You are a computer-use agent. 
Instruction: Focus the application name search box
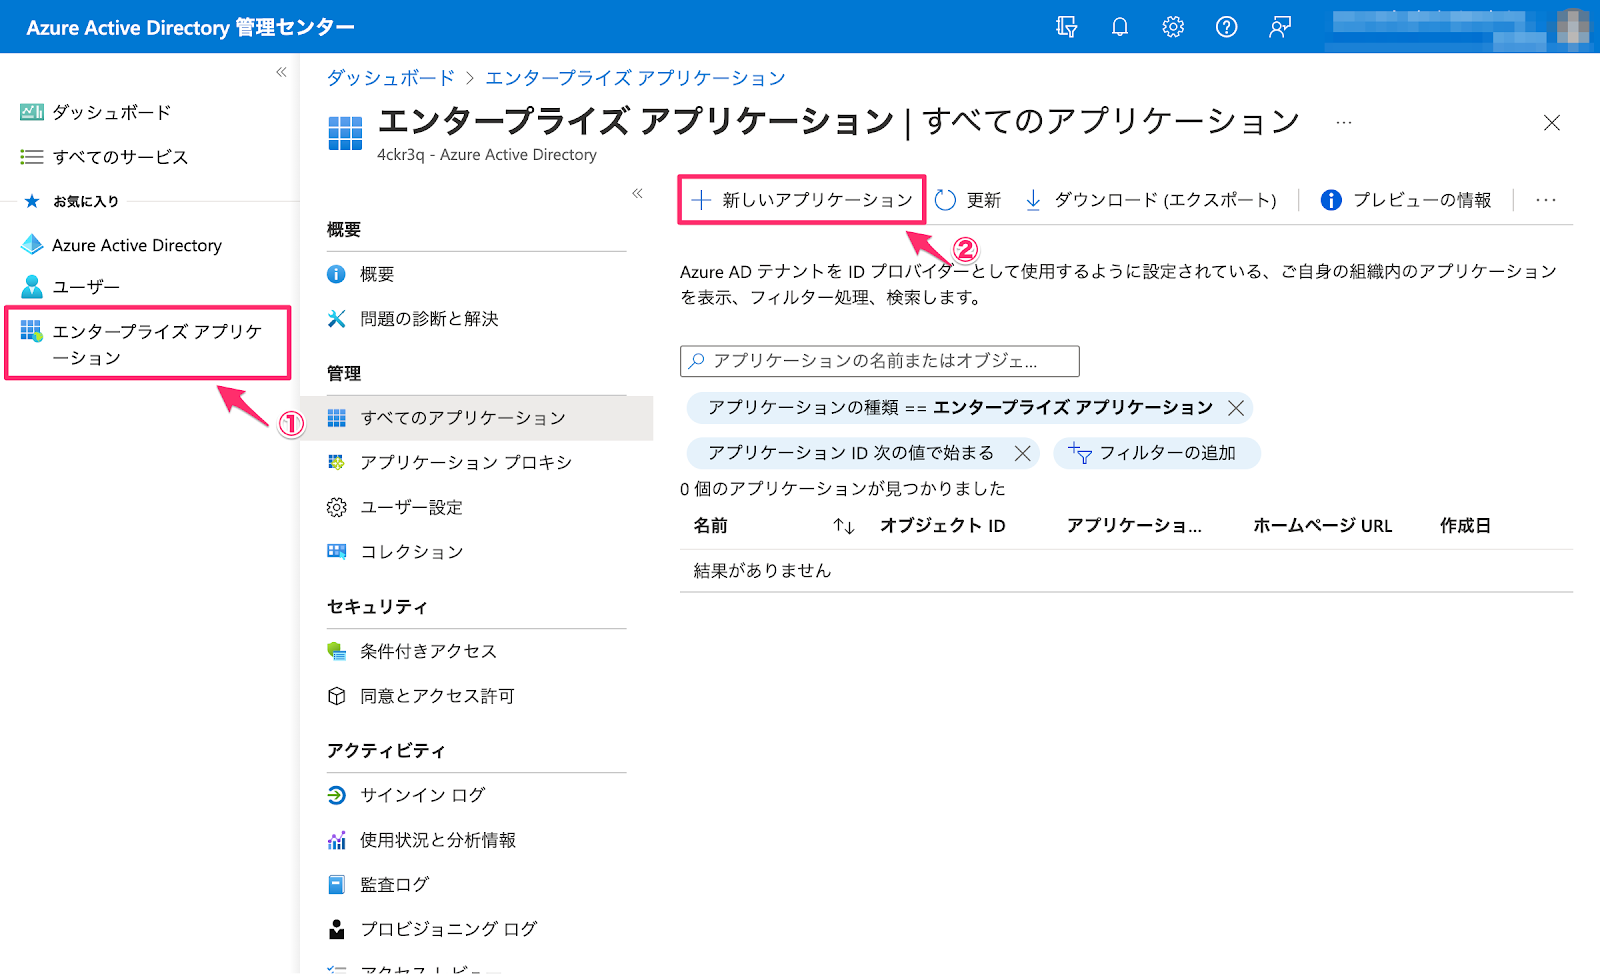click(880, 361)
